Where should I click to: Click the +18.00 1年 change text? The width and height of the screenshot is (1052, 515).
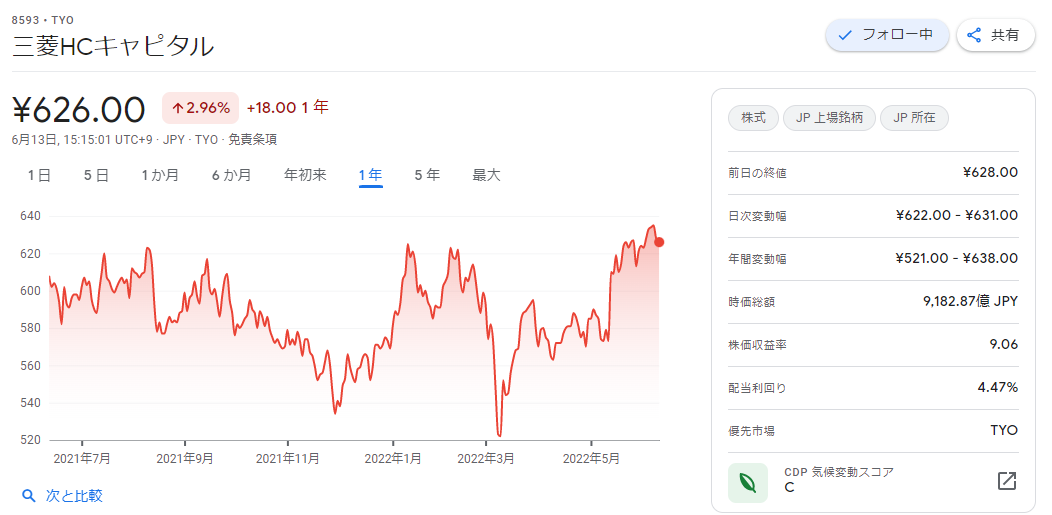pyautogui.click(x=288, y=108)
